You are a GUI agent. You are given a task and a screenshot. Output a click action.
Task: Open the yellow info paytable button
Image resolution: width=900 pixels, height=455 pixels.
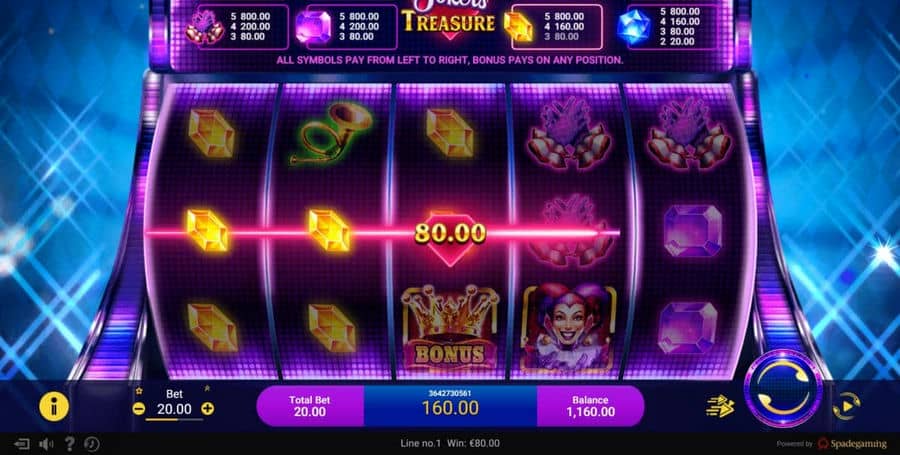pyautogui.click(x=54, y=406)
